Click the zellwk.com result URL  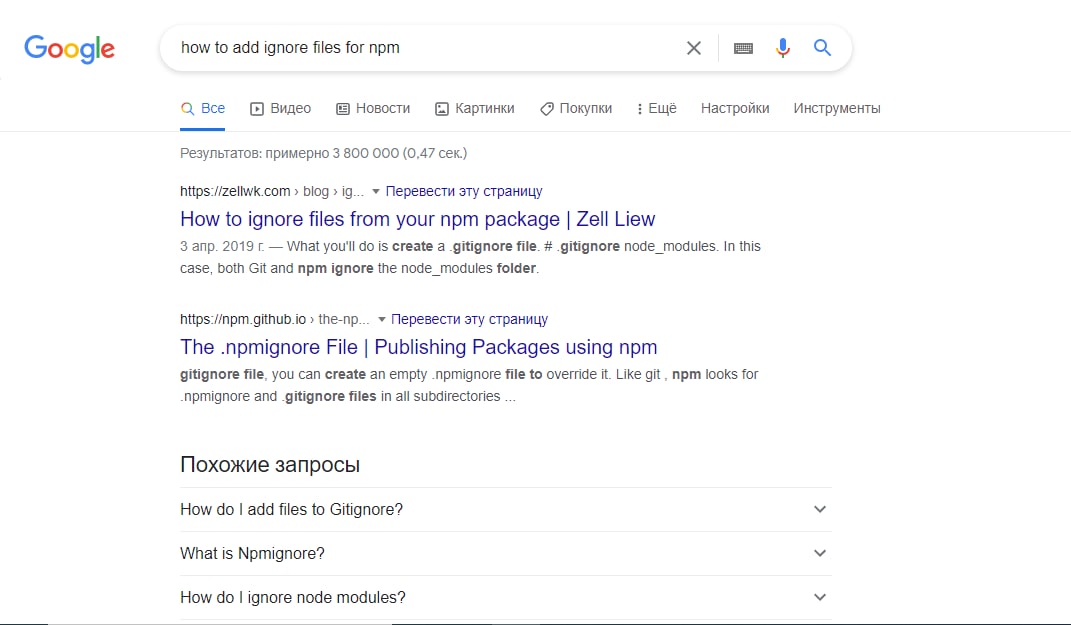point(272,191)
